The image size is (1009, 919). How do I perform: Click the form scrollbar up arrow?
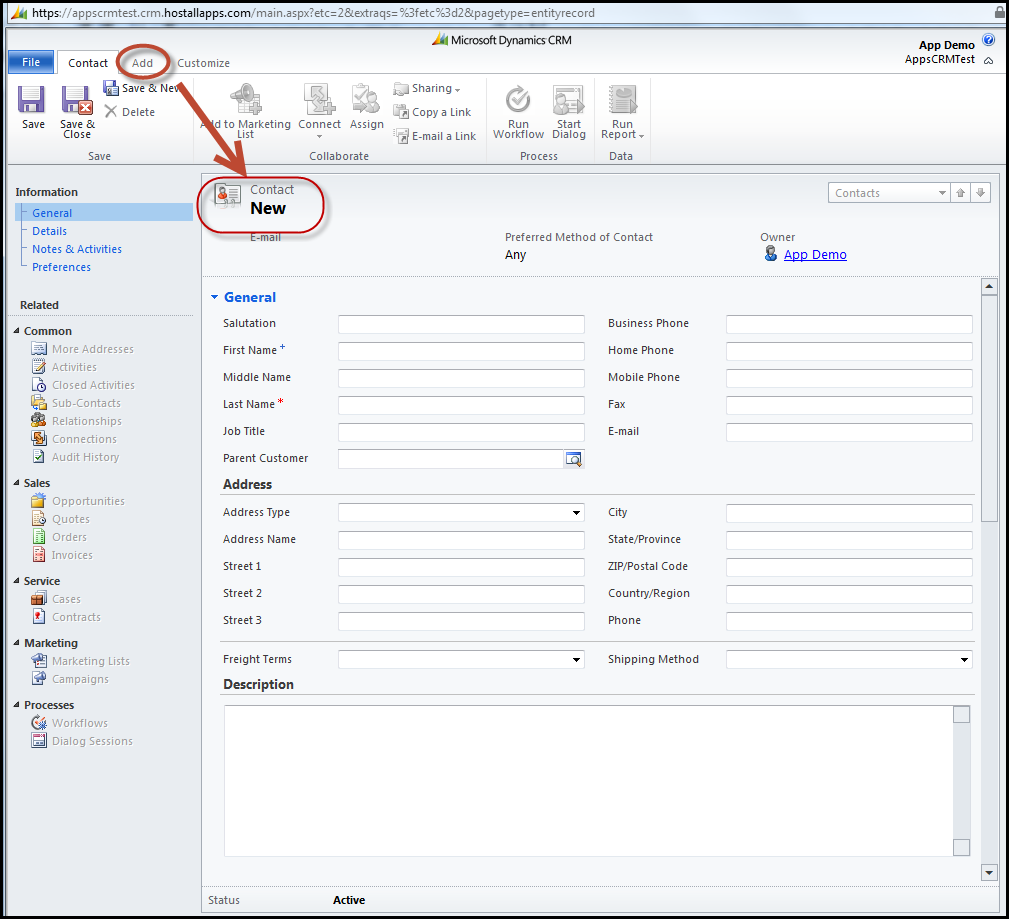tap(989, 286)
